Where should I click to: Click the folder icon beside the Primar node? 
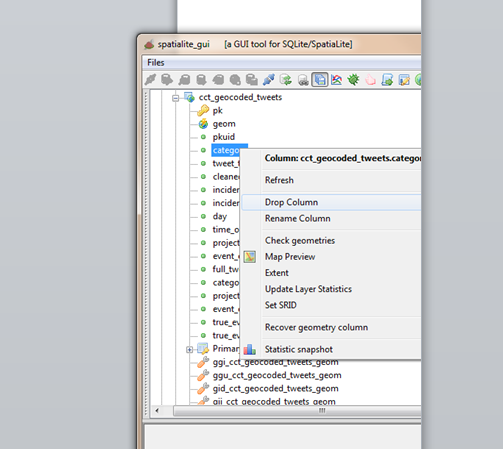203,349
